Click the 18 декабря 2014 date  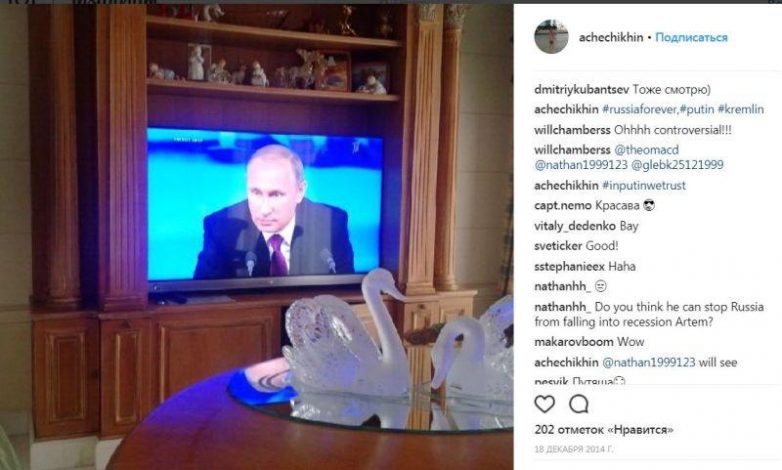point(574,450)
